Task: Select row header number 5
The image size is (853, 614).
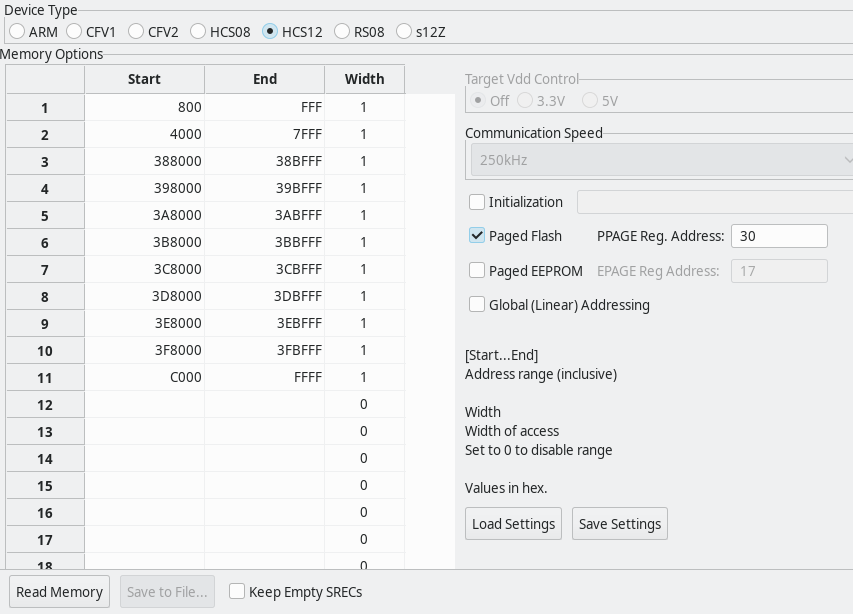Action: [x=45, y=215]
